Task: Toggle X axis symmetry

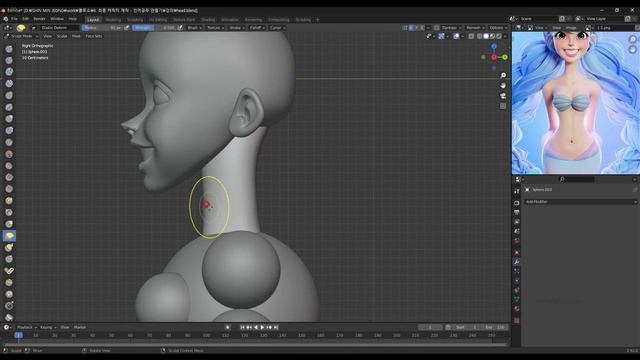Action: (x=411, y=28)
